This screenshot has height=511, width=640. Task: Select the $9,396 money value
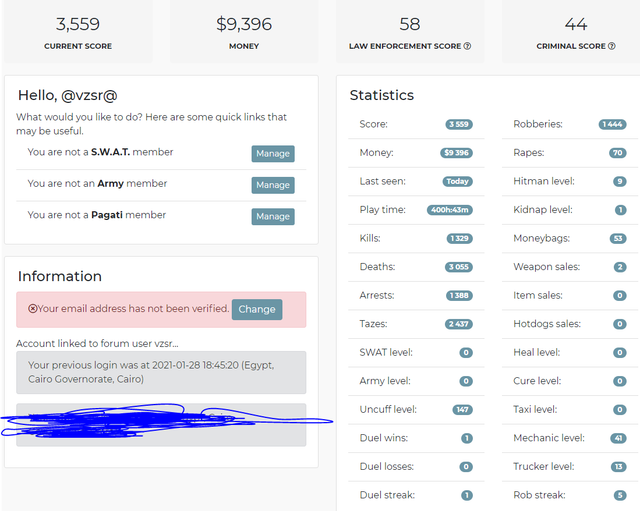click(x=244, y=24)
